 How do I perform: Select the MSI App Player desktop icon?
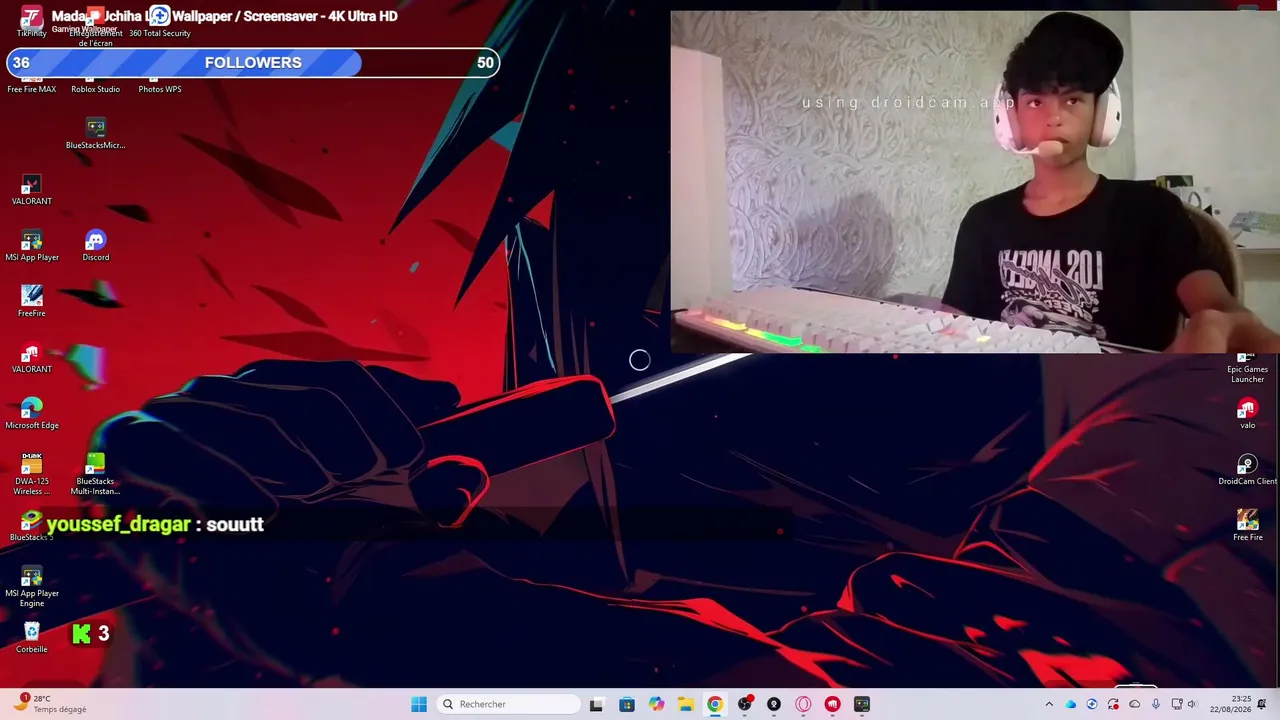tap(32, 247)
